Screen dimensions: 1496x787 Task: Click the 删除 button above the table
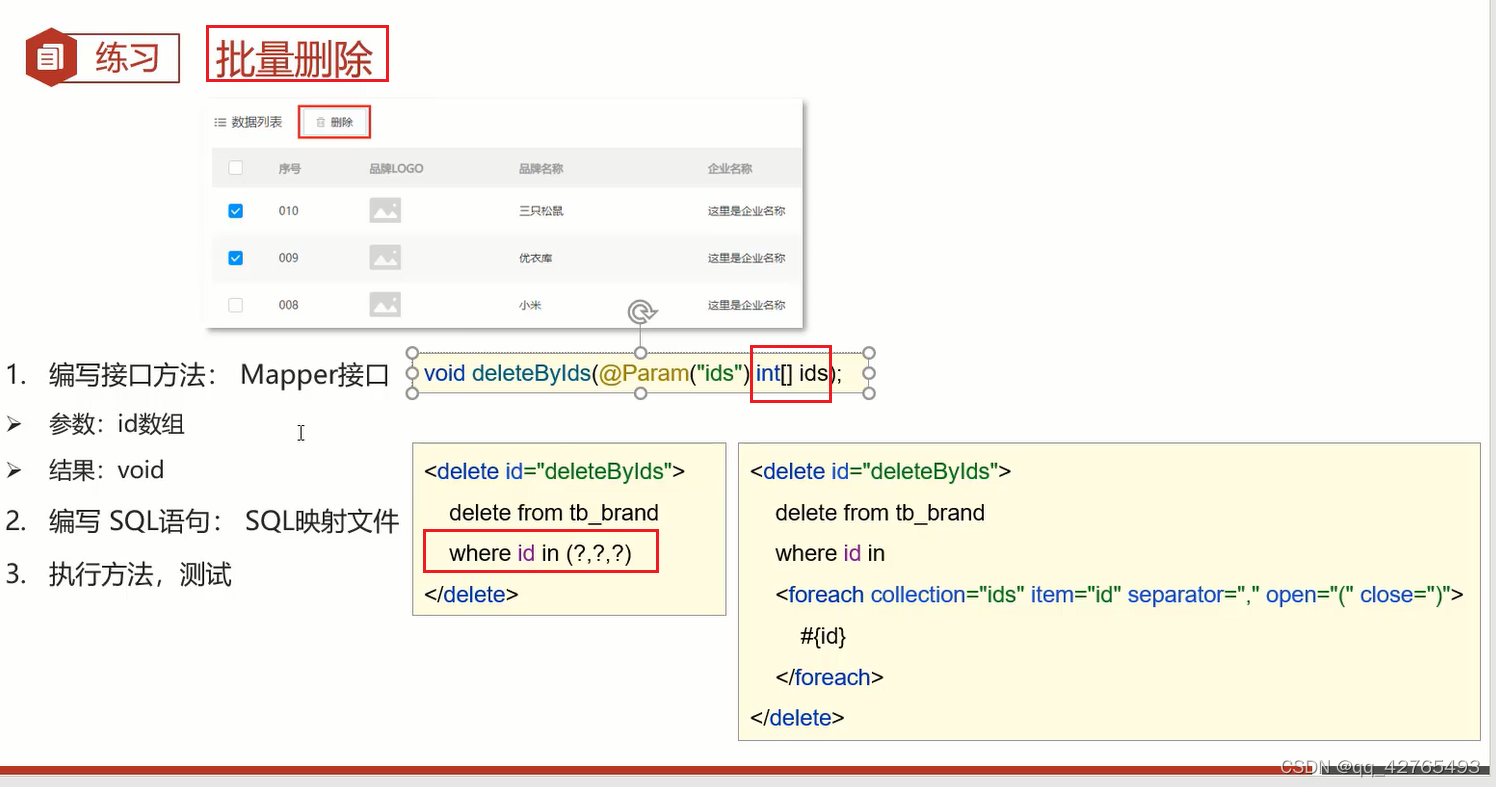pyautogui.click(x=335, y=122)
